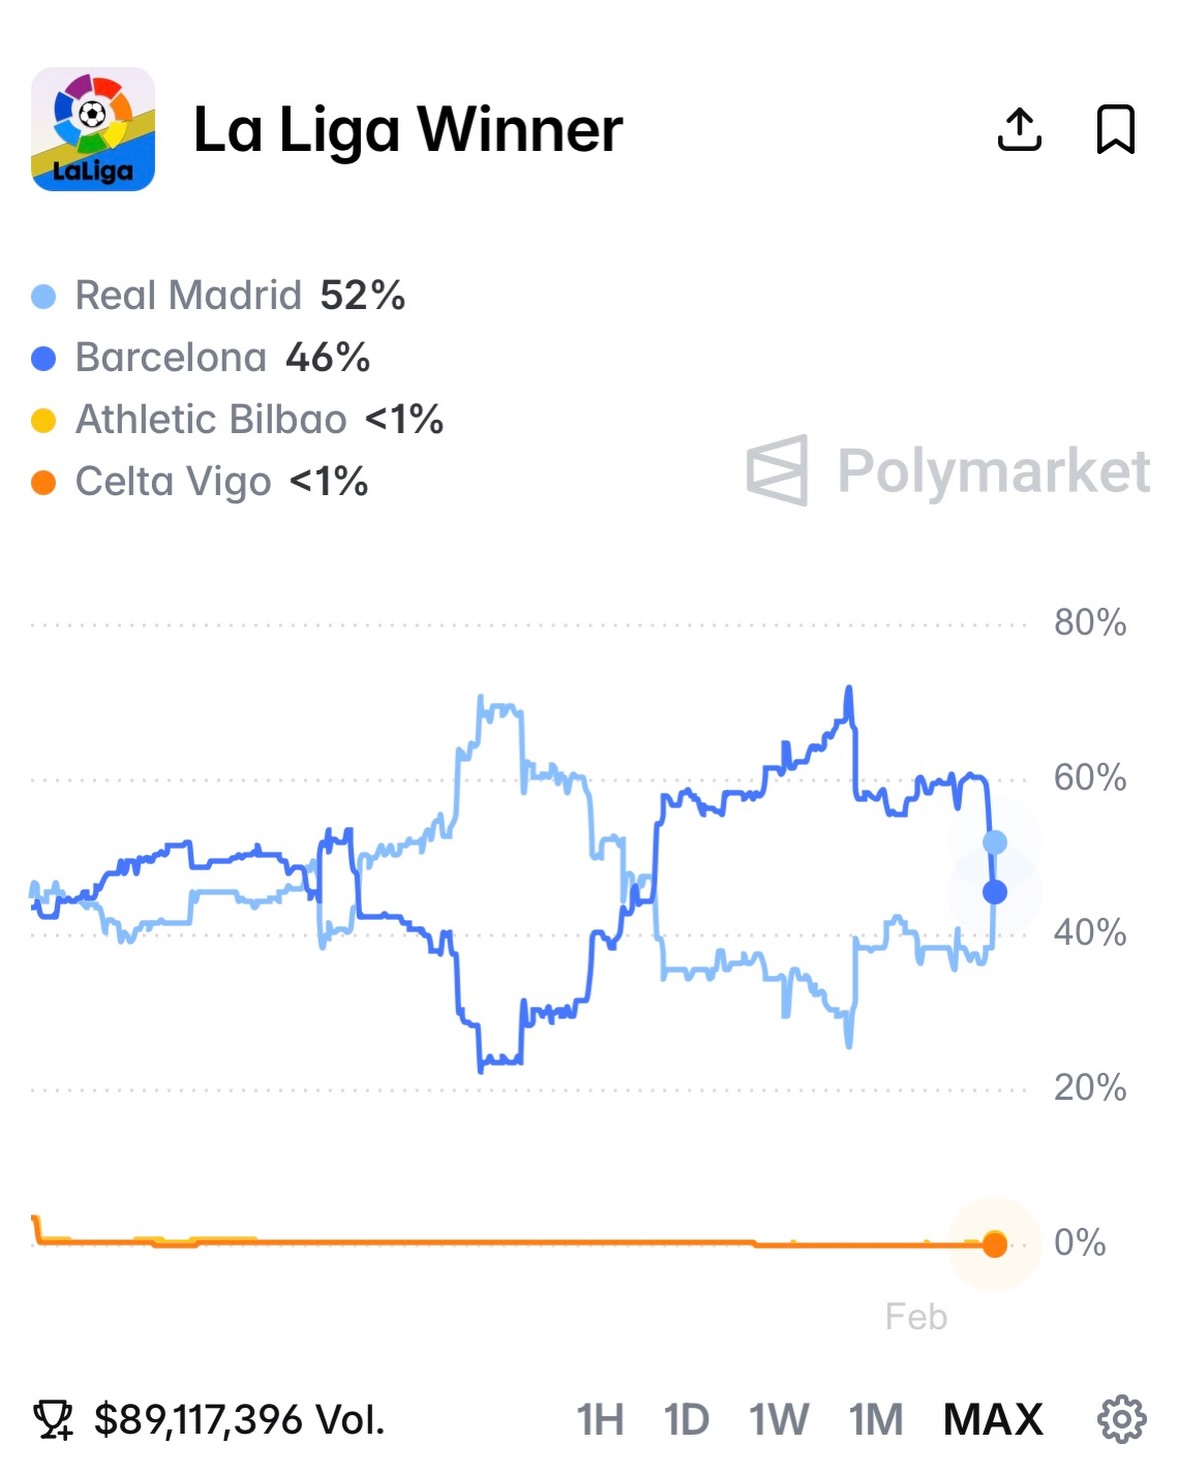Select the 1H time range
Image resolution: width=1179 pixels, height=1475 pixels.
[x=600, y=1419]
